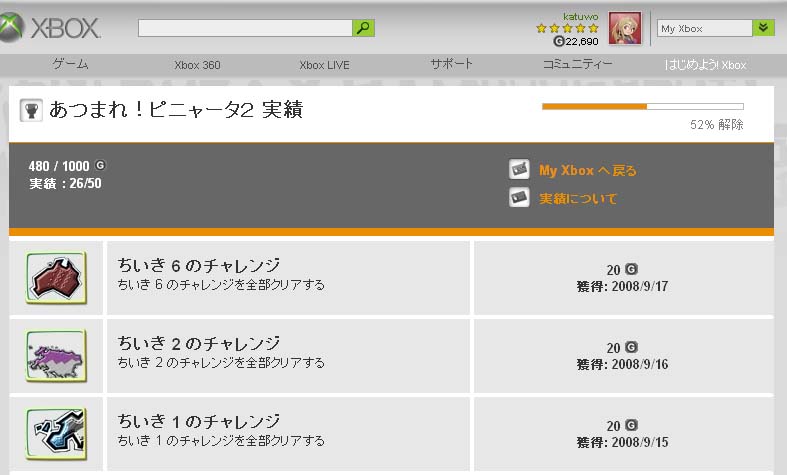Click the 実績：26/50 count
The height and width of the screenshot is (475, 787).
coord(65,183)
